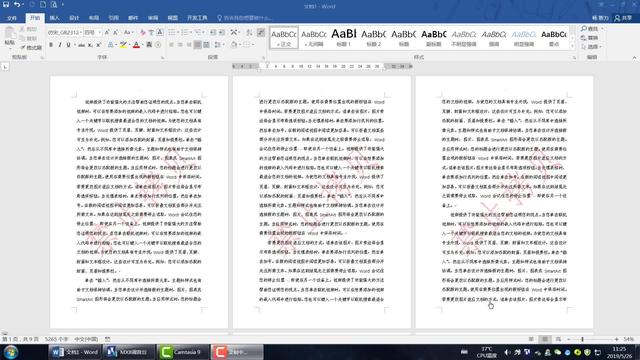Apply the Heading 2 style

pos(373,38)
